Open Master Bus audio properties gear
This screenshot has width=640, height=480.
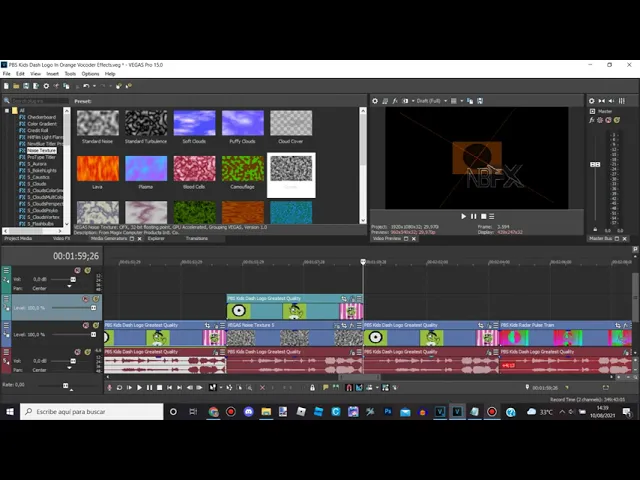(591, 101)
